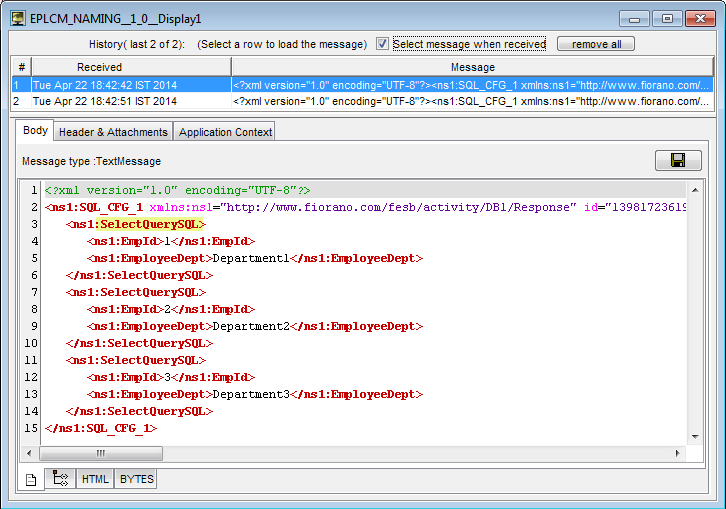726x509 pixels.
Task: Open the Header & Attachments tab
Action: [113, 132]
